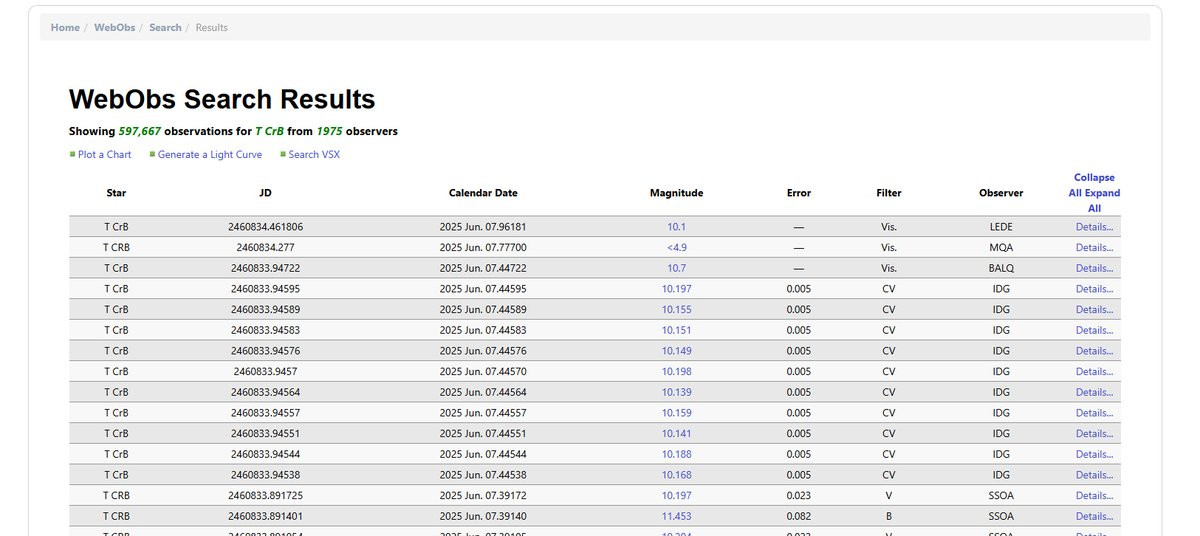Image resolution: width=1200 pixels, height=536 pixels.
Task: Select JD value 2460834.461806
Action: (x=265, y=227)
